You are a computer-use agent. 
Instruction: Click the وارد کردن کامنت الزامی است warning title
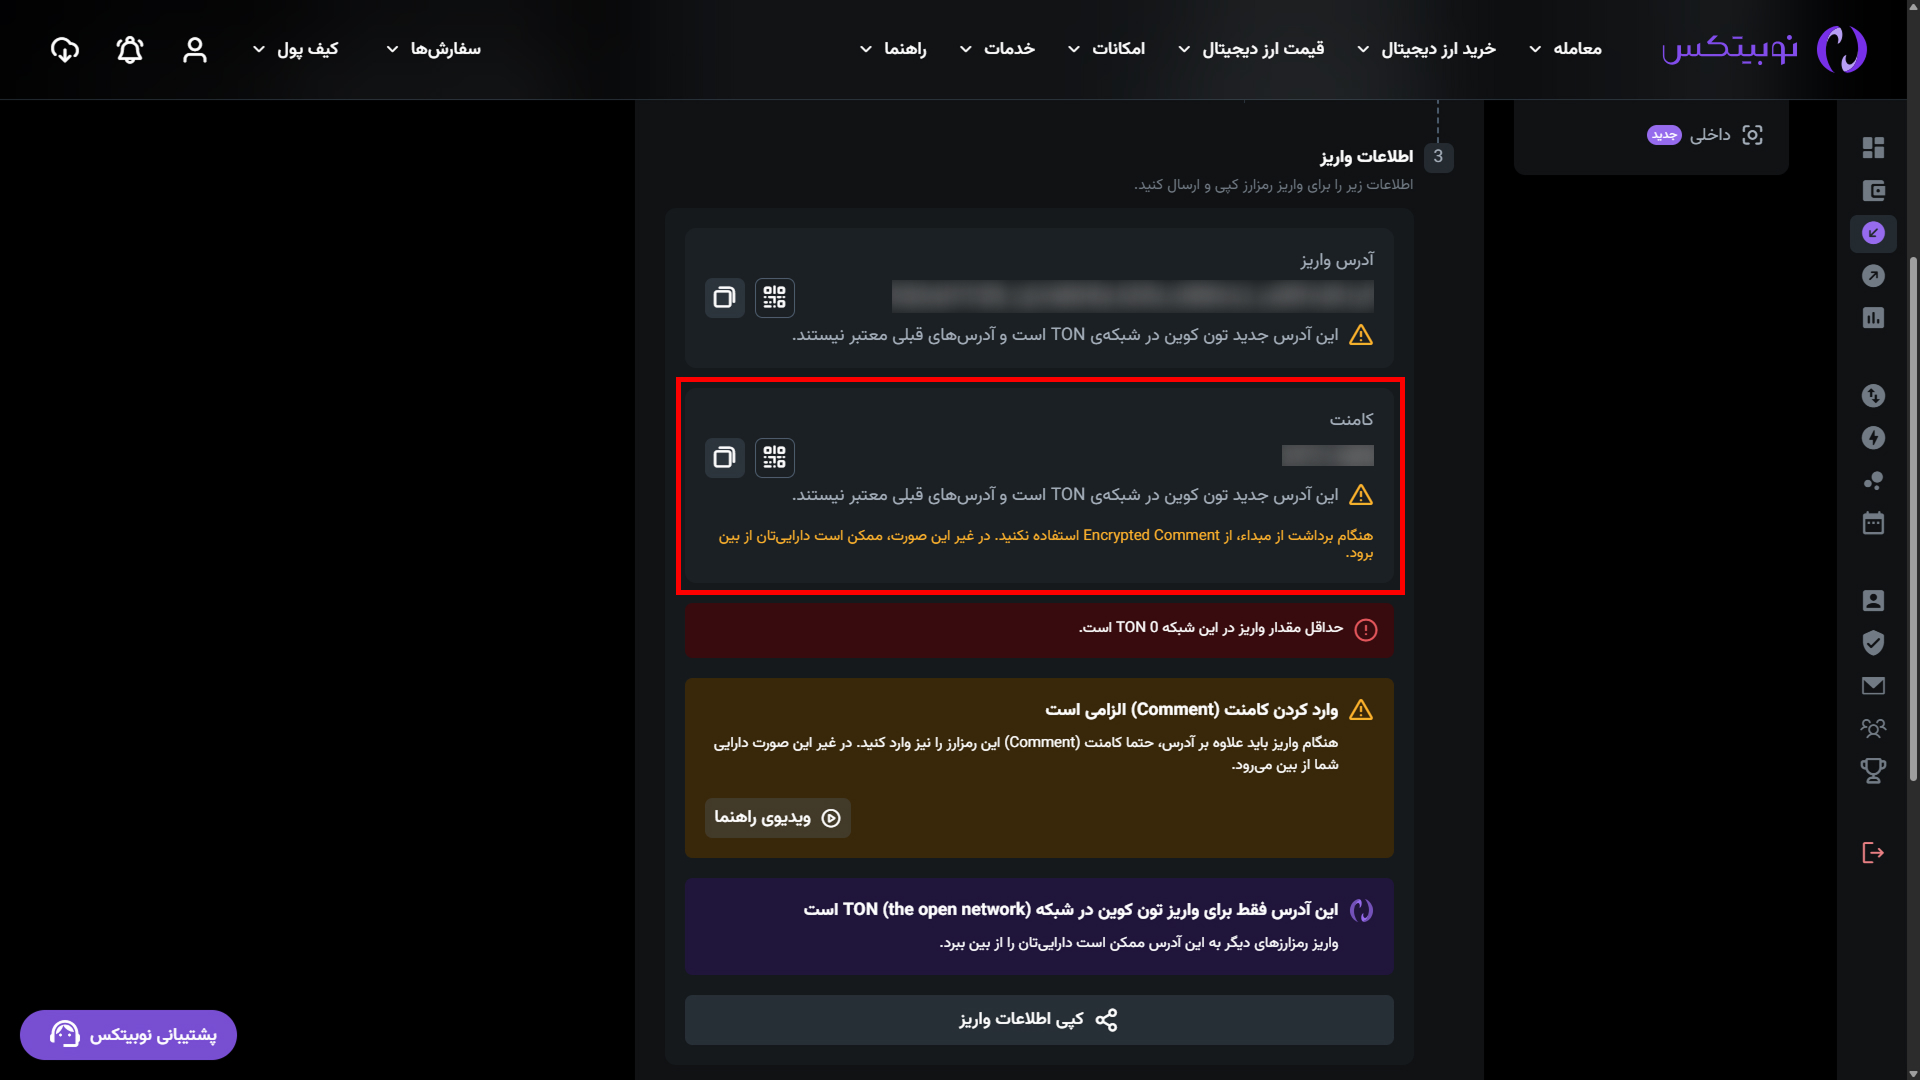tap(1191, 710)
